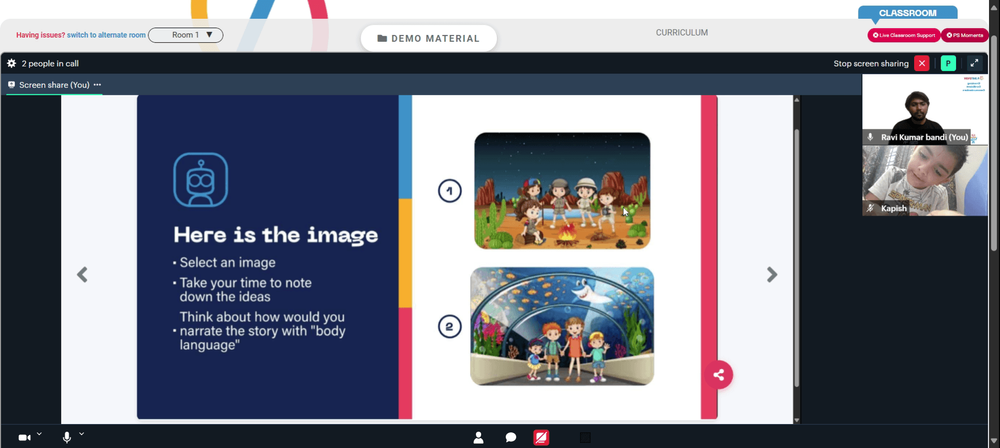The height and width of the screenshot is (448, 1000).
Task: Click the "Here is the image" heading
Action: coord(276,234)
